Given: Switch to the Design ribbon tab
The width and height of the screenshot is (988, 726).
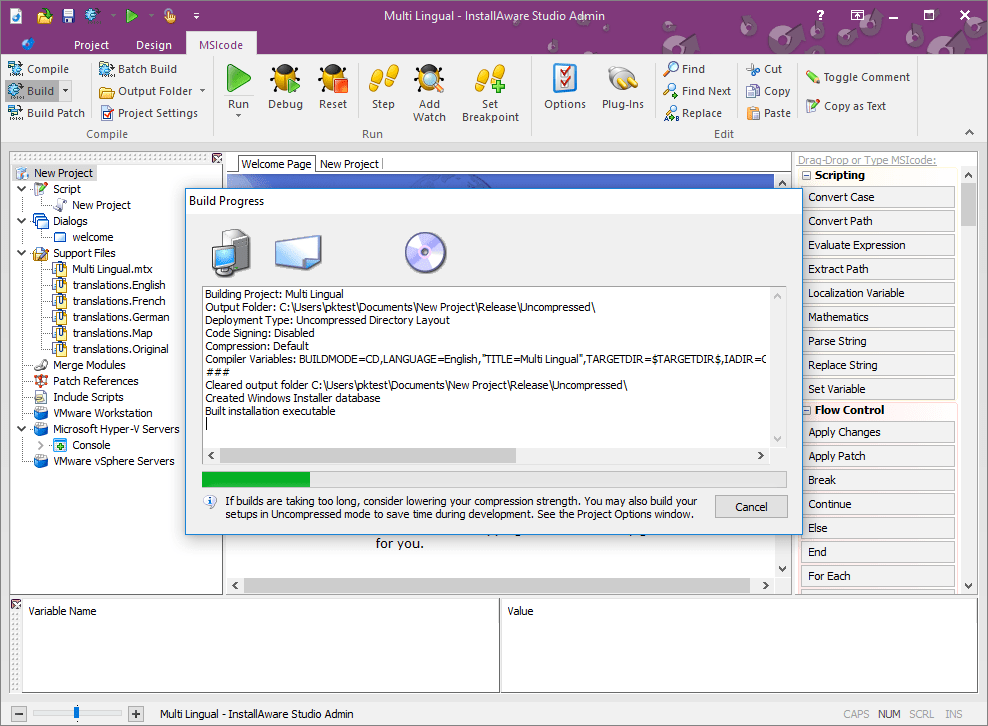Looking at the screenshot, I should (153, 44).
